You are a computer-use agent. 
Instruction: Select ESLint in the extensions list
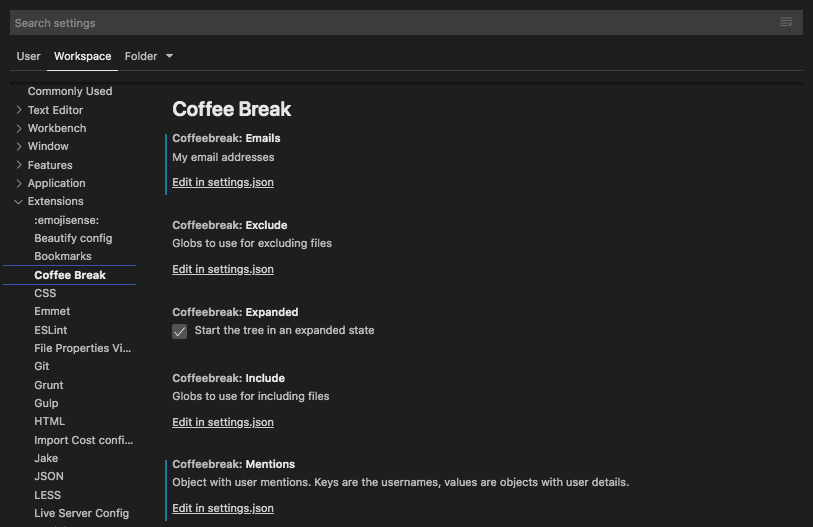tap(51, 330)
